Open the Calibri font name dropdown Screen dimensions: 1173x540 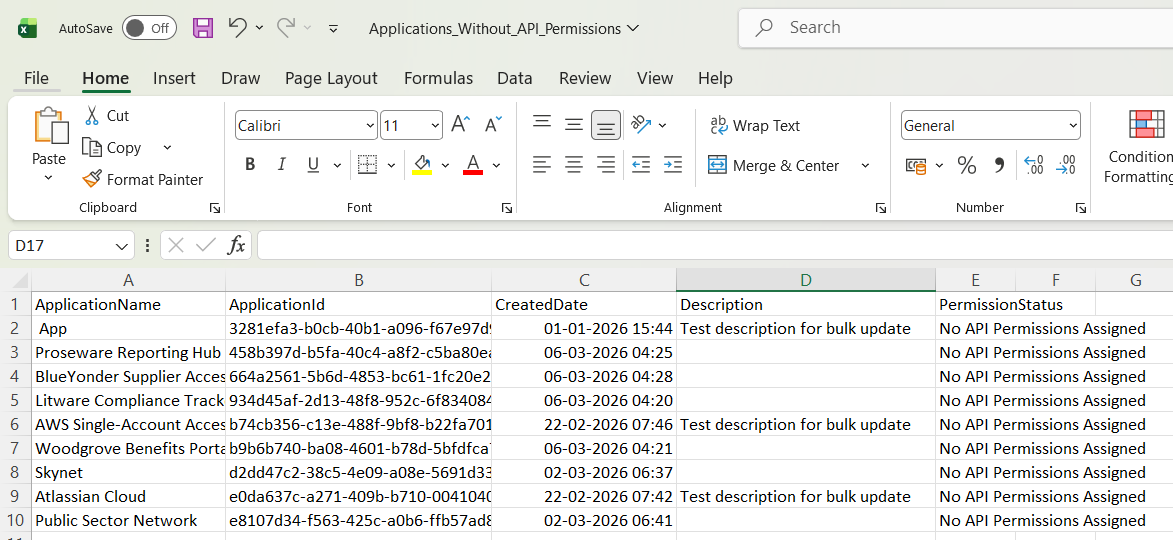[x=369, y=126]
